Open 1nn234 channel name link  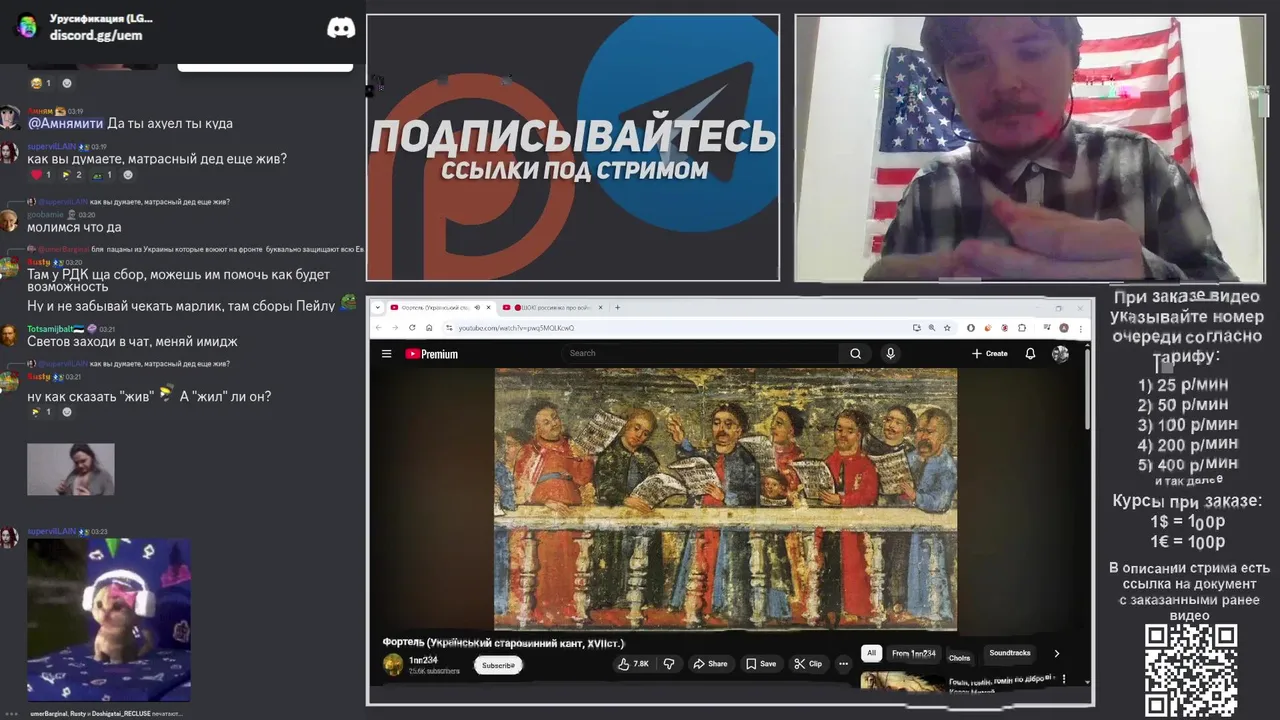pyautogui.click(x=423, y=660)
